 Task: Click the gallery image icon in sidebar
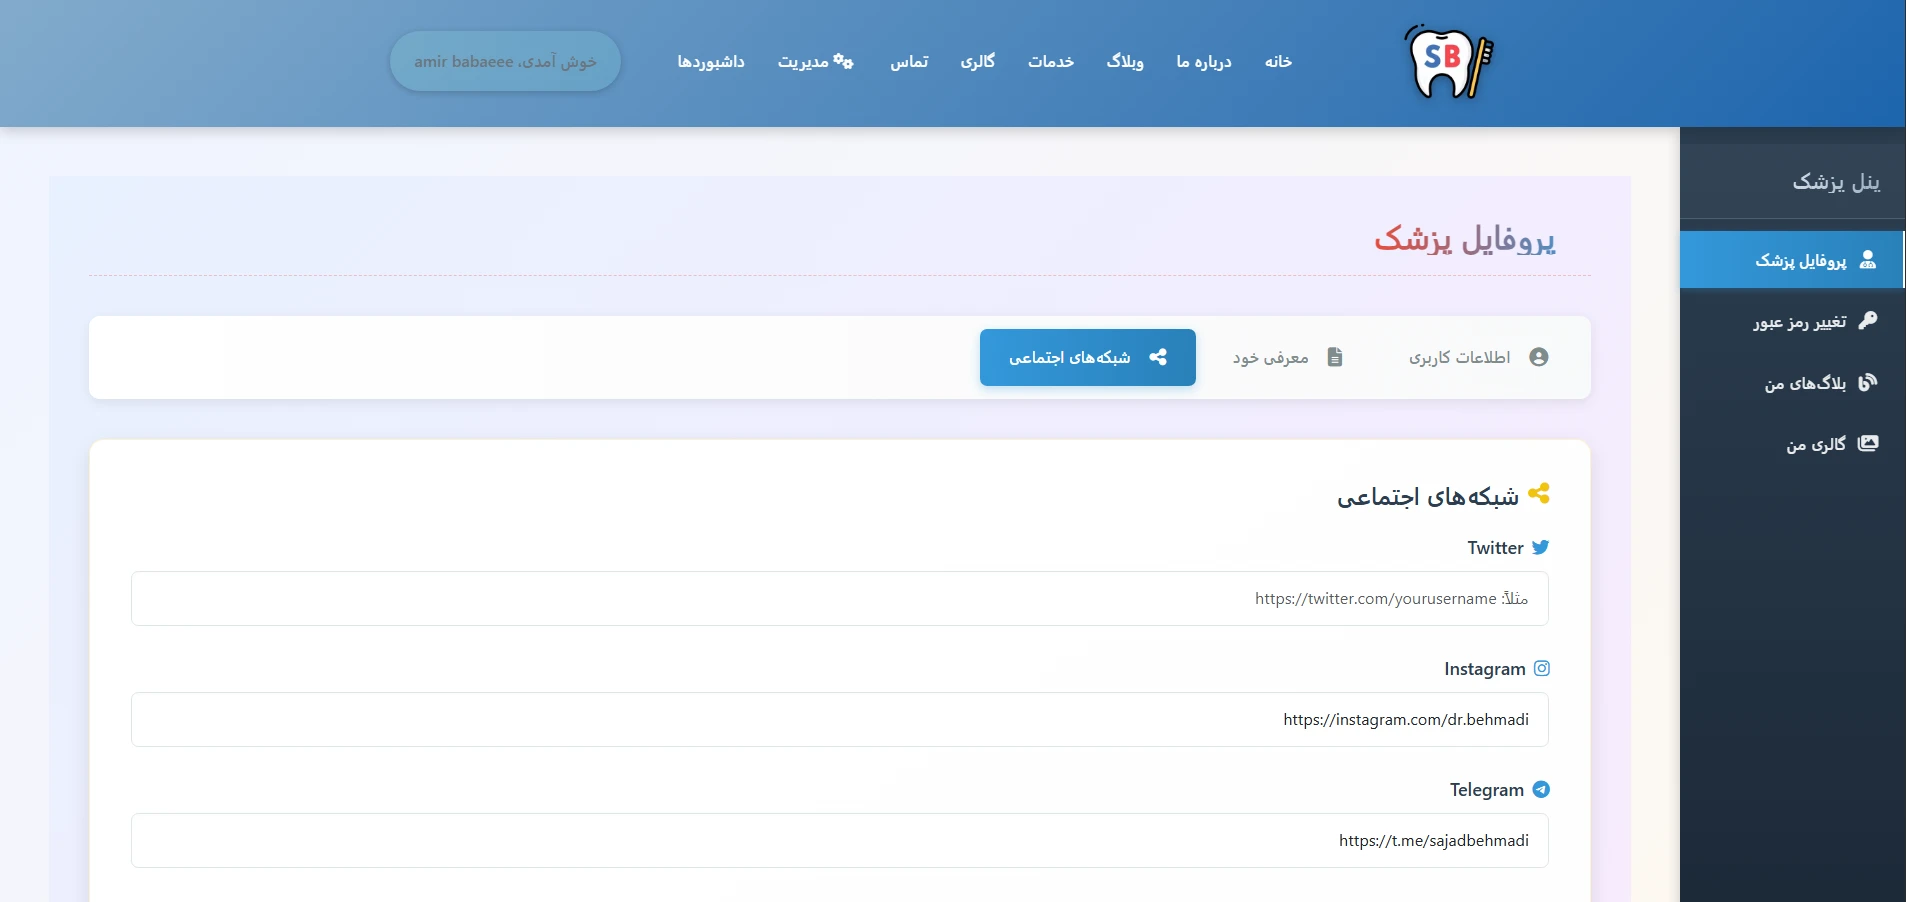tap(1867, 444)
